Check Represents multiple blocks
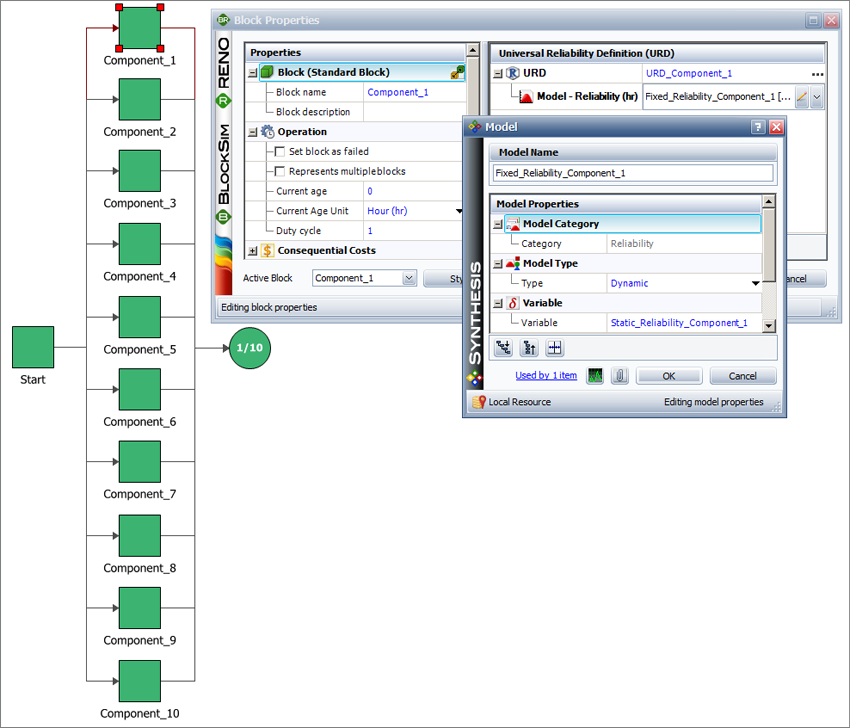 [x=279, y=170]
